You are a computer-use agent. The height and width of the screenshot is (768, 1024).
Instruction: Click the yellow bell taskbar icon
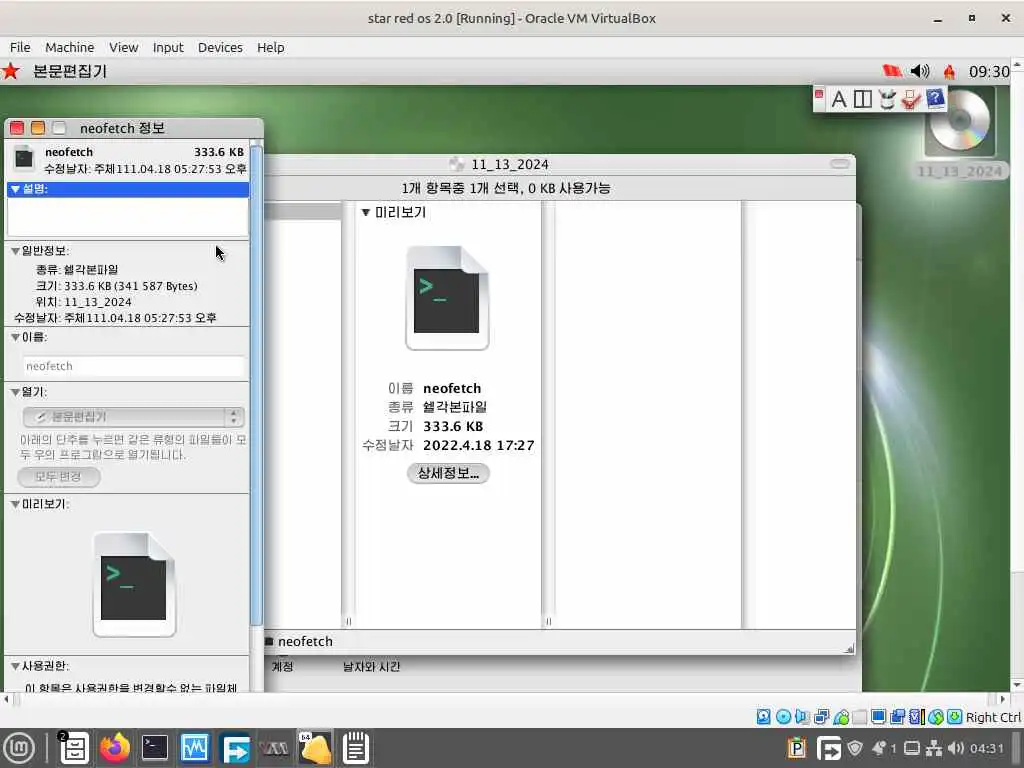pos(315,748)
